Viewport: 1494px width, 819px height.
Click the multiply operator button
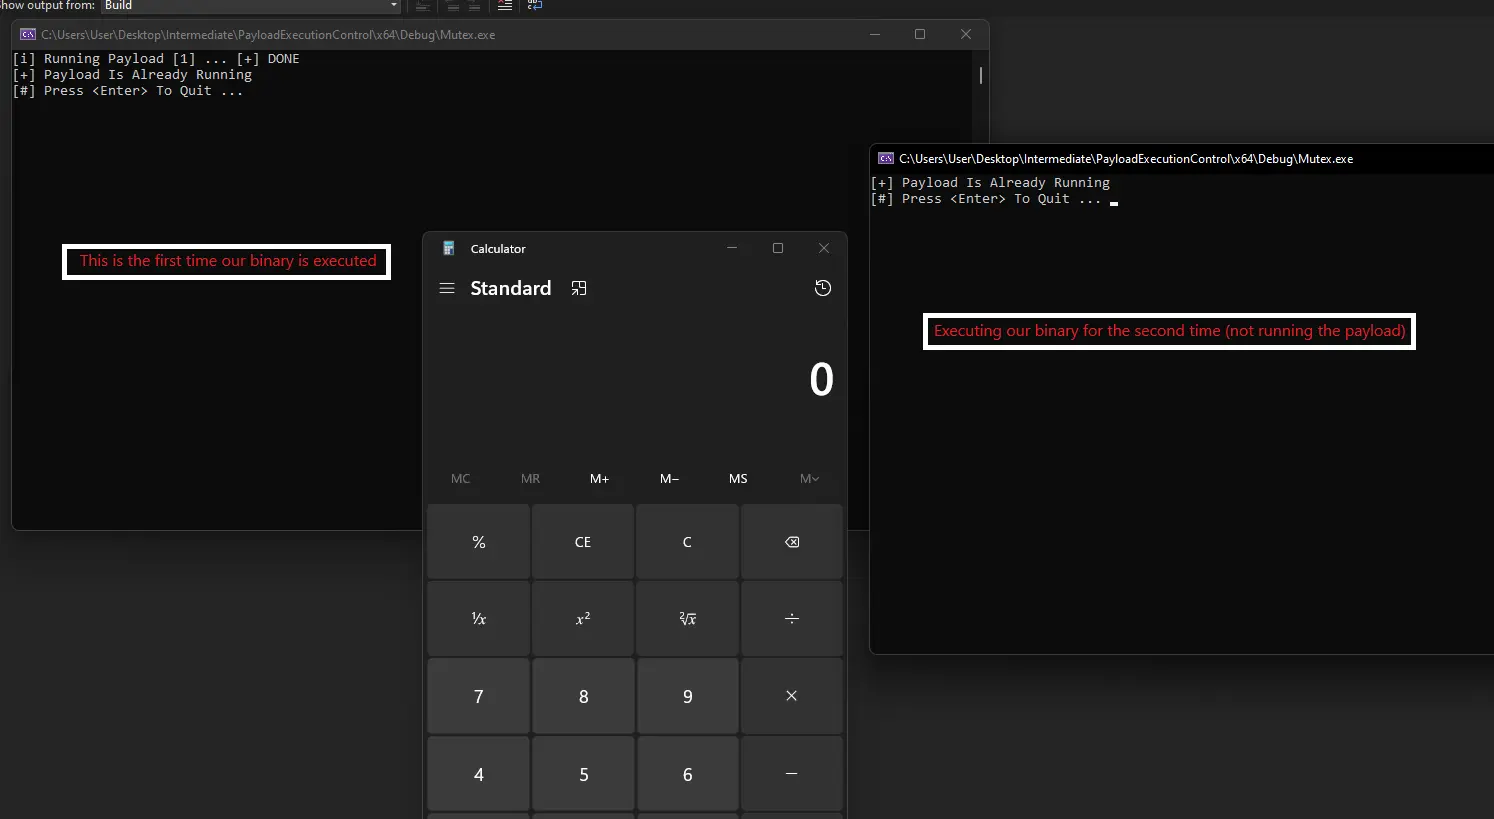[791, 696]
